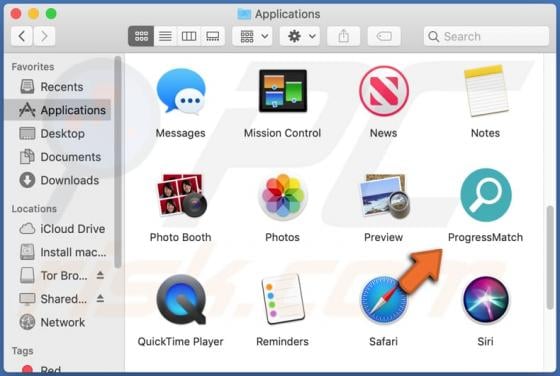The image size is (560, 376).
Task: Click the Mission Control label text
Action: 282,133
